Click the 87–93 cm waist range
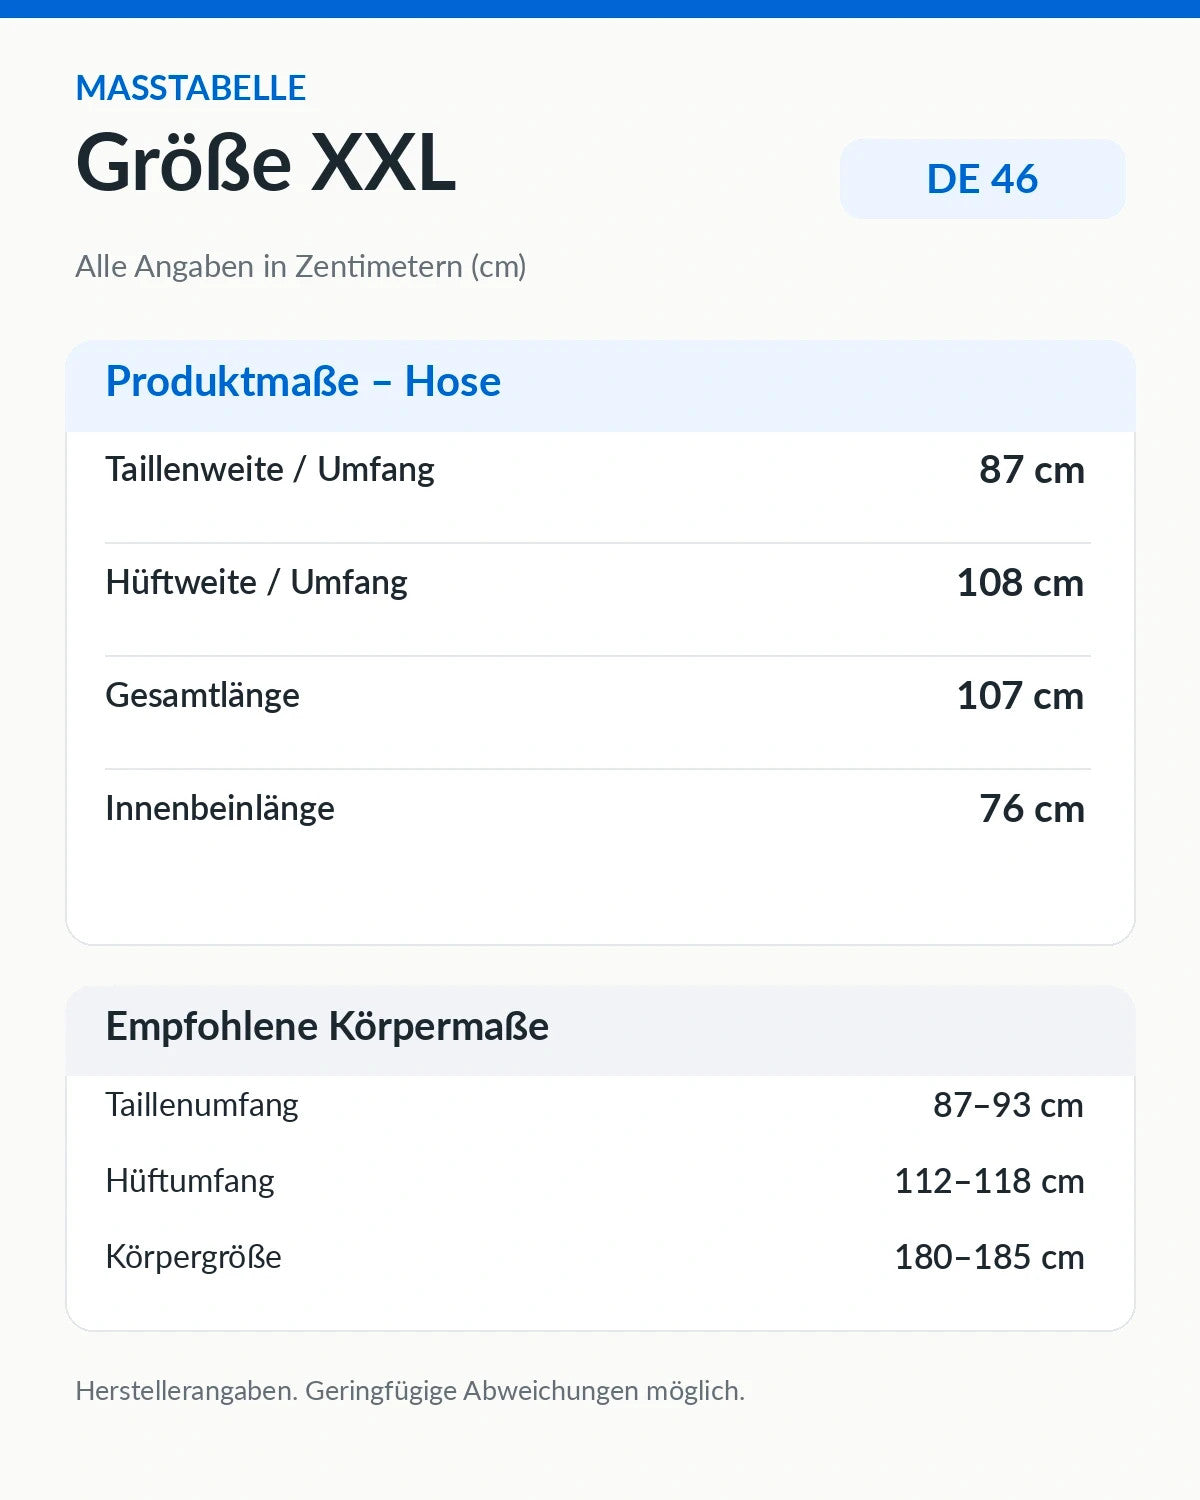 [1008, 1105]
